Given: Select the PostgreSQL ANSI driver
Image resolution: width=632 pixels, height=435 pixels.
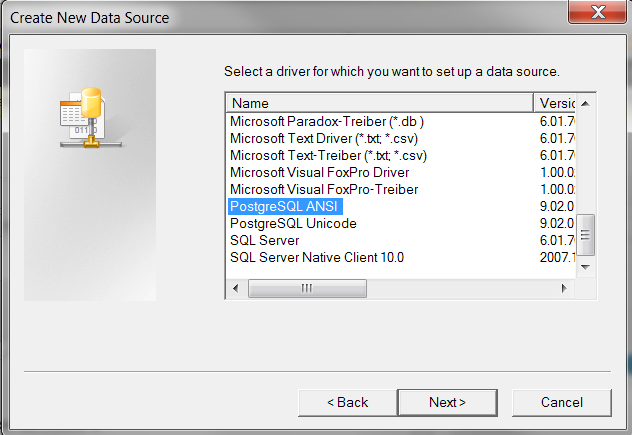Looking at the screenshot, I should pos(285,206).
